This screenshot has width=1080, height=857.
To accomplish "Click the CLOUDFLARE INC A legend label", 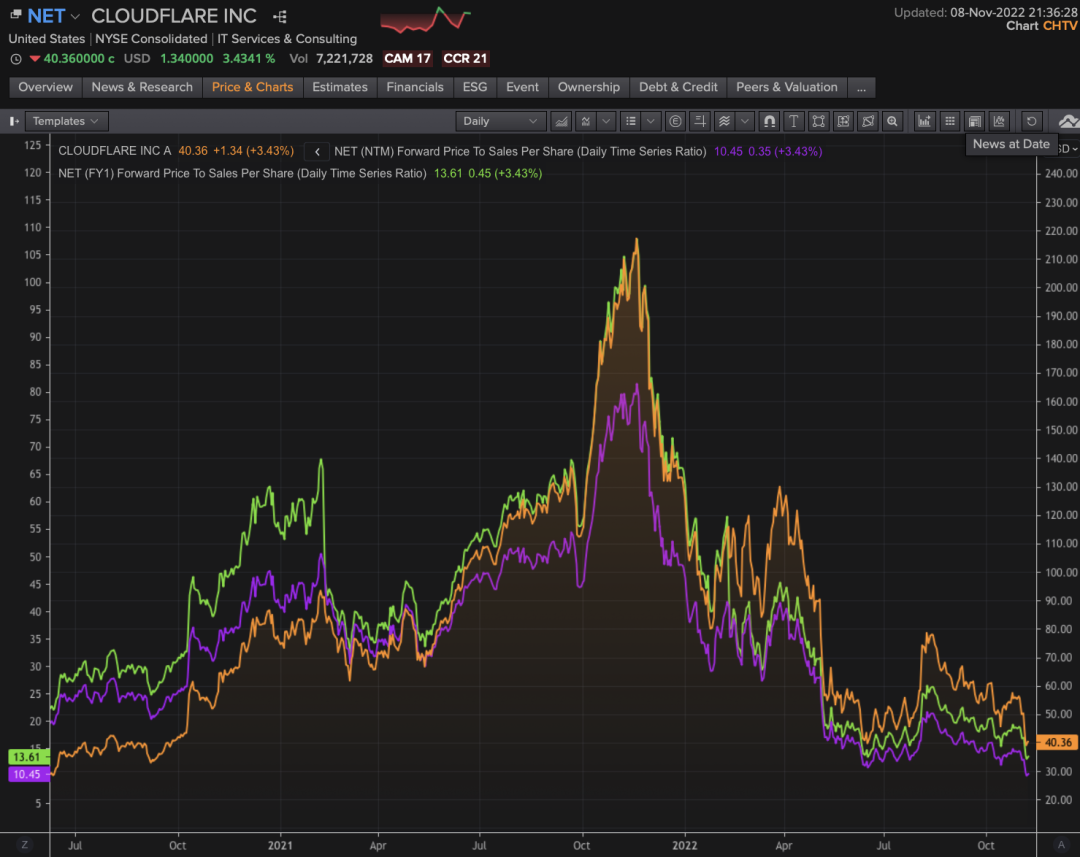I will pos(114,151).
